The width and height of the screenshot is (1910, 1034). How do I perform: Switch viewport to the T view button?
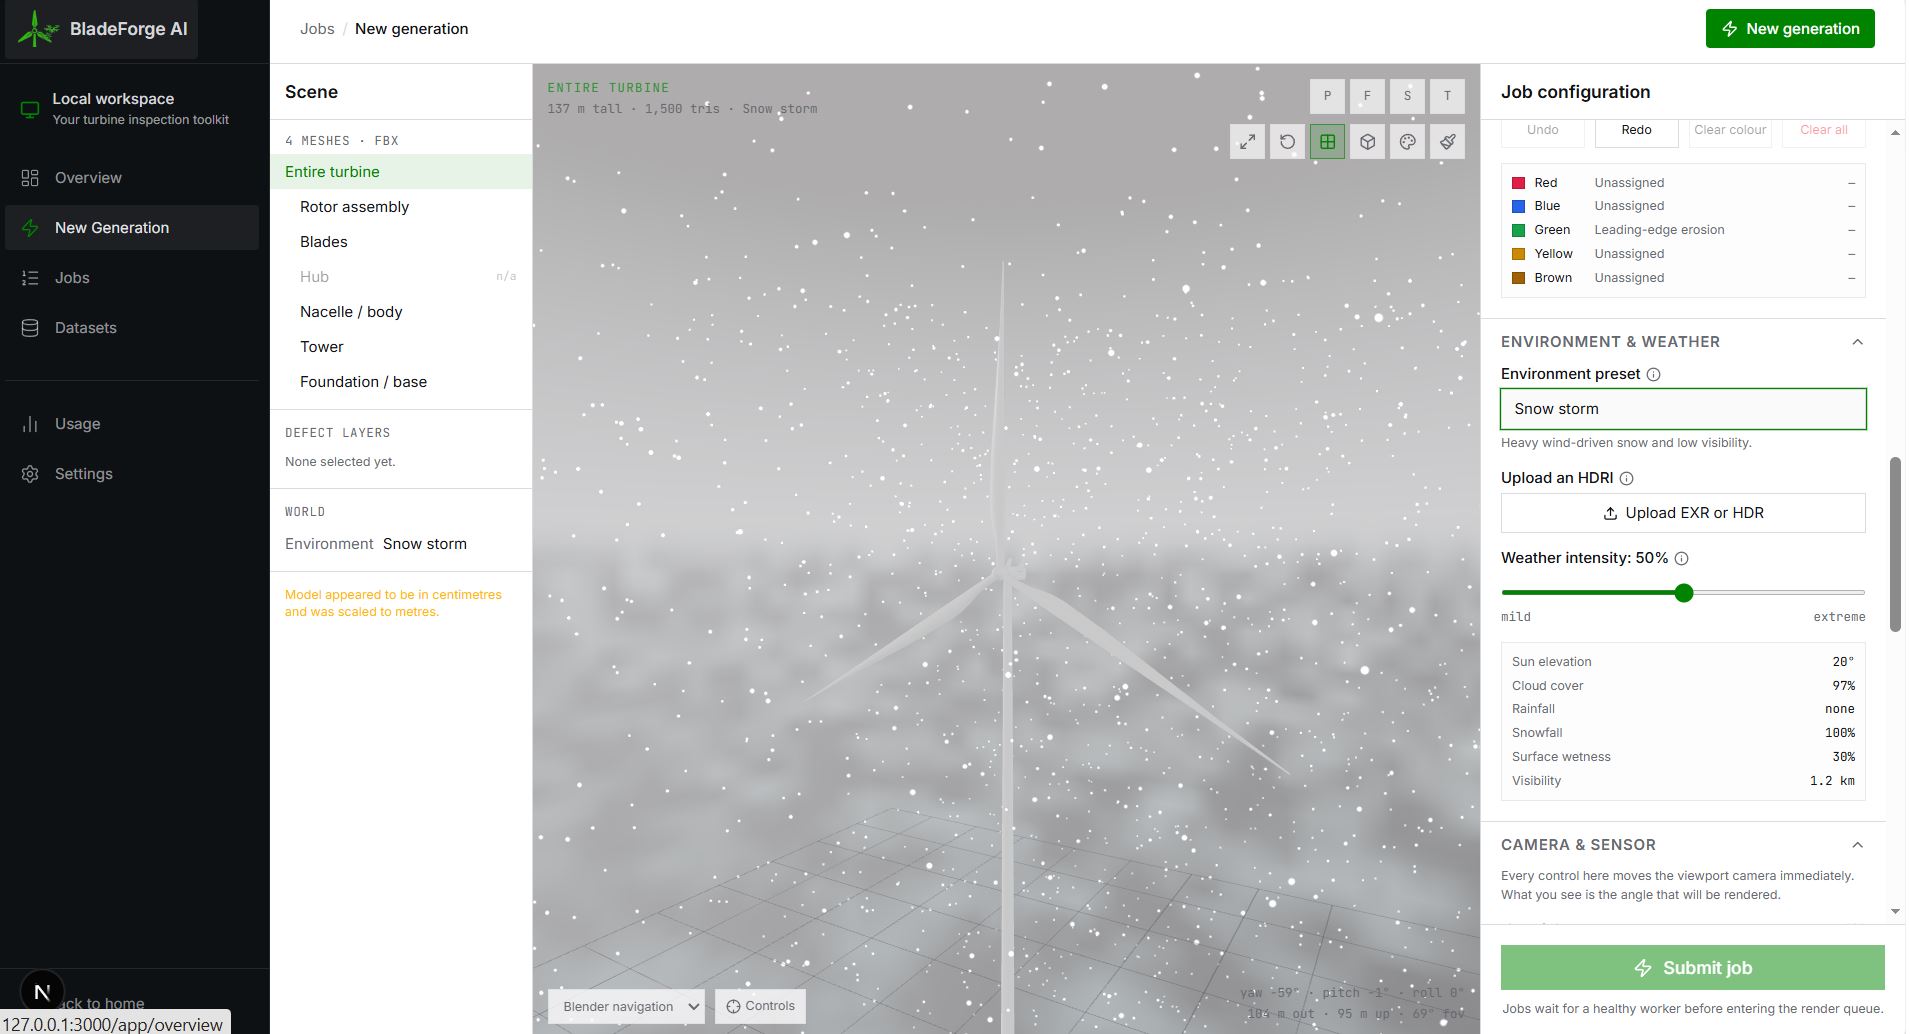[1447, 96]
